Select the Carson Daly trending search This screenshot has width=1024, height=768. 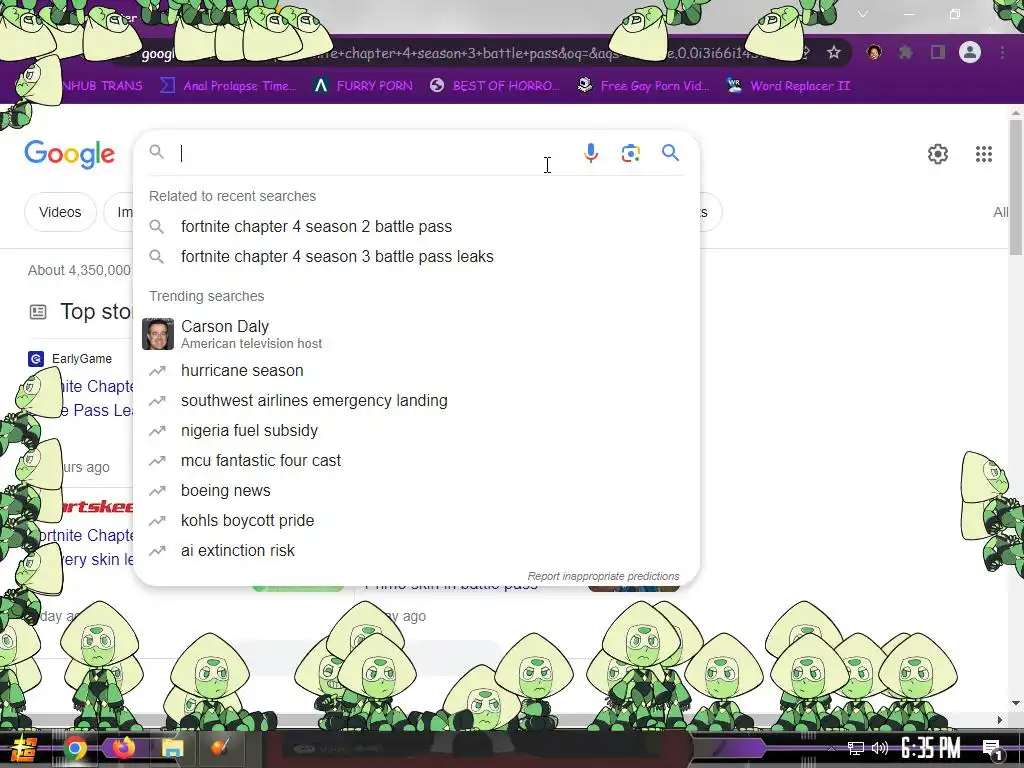pyautogui.click(x=417, y=334)
